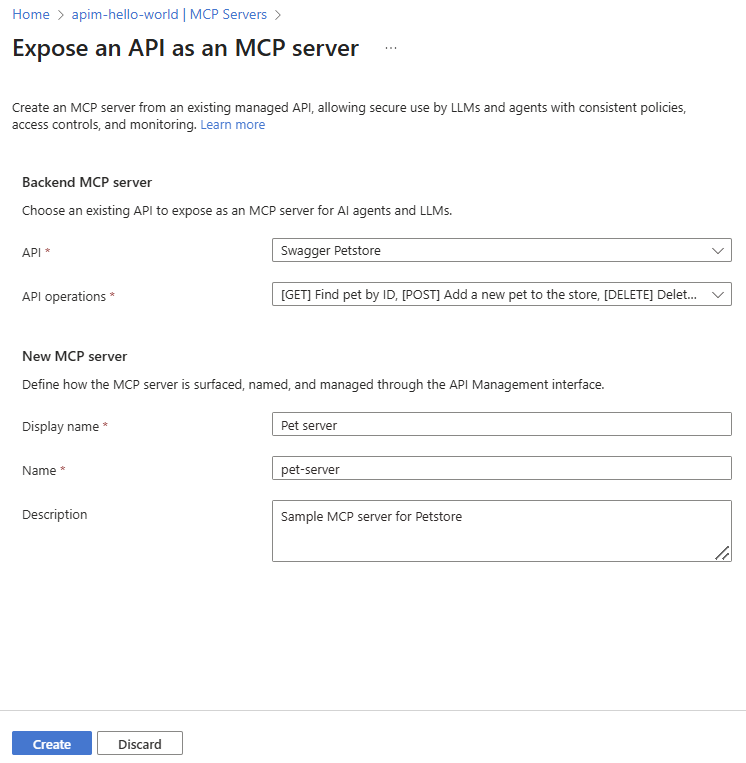
Task: Select the Swagger Petstore API field
Action: 490,251
